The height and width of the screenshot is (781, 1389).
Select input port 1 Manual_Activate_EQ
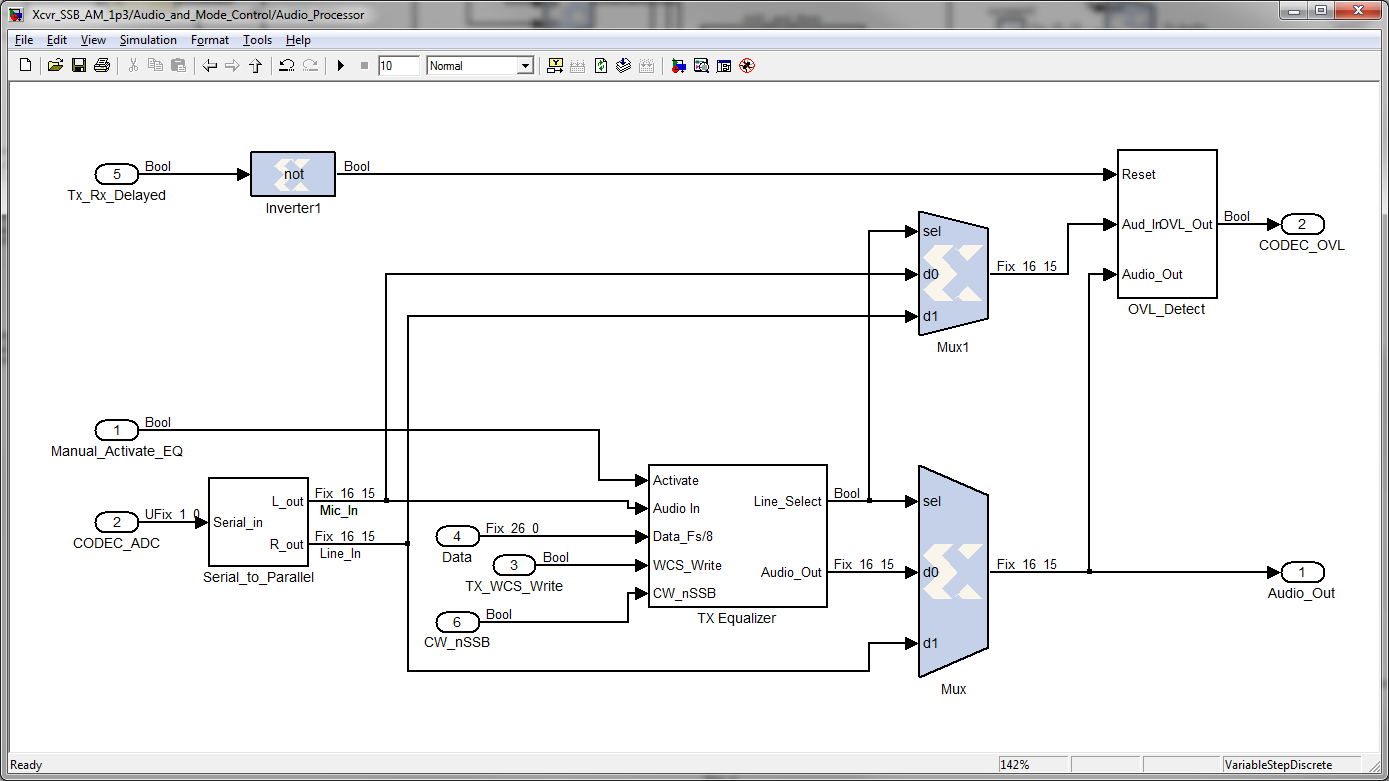[117, 430]
